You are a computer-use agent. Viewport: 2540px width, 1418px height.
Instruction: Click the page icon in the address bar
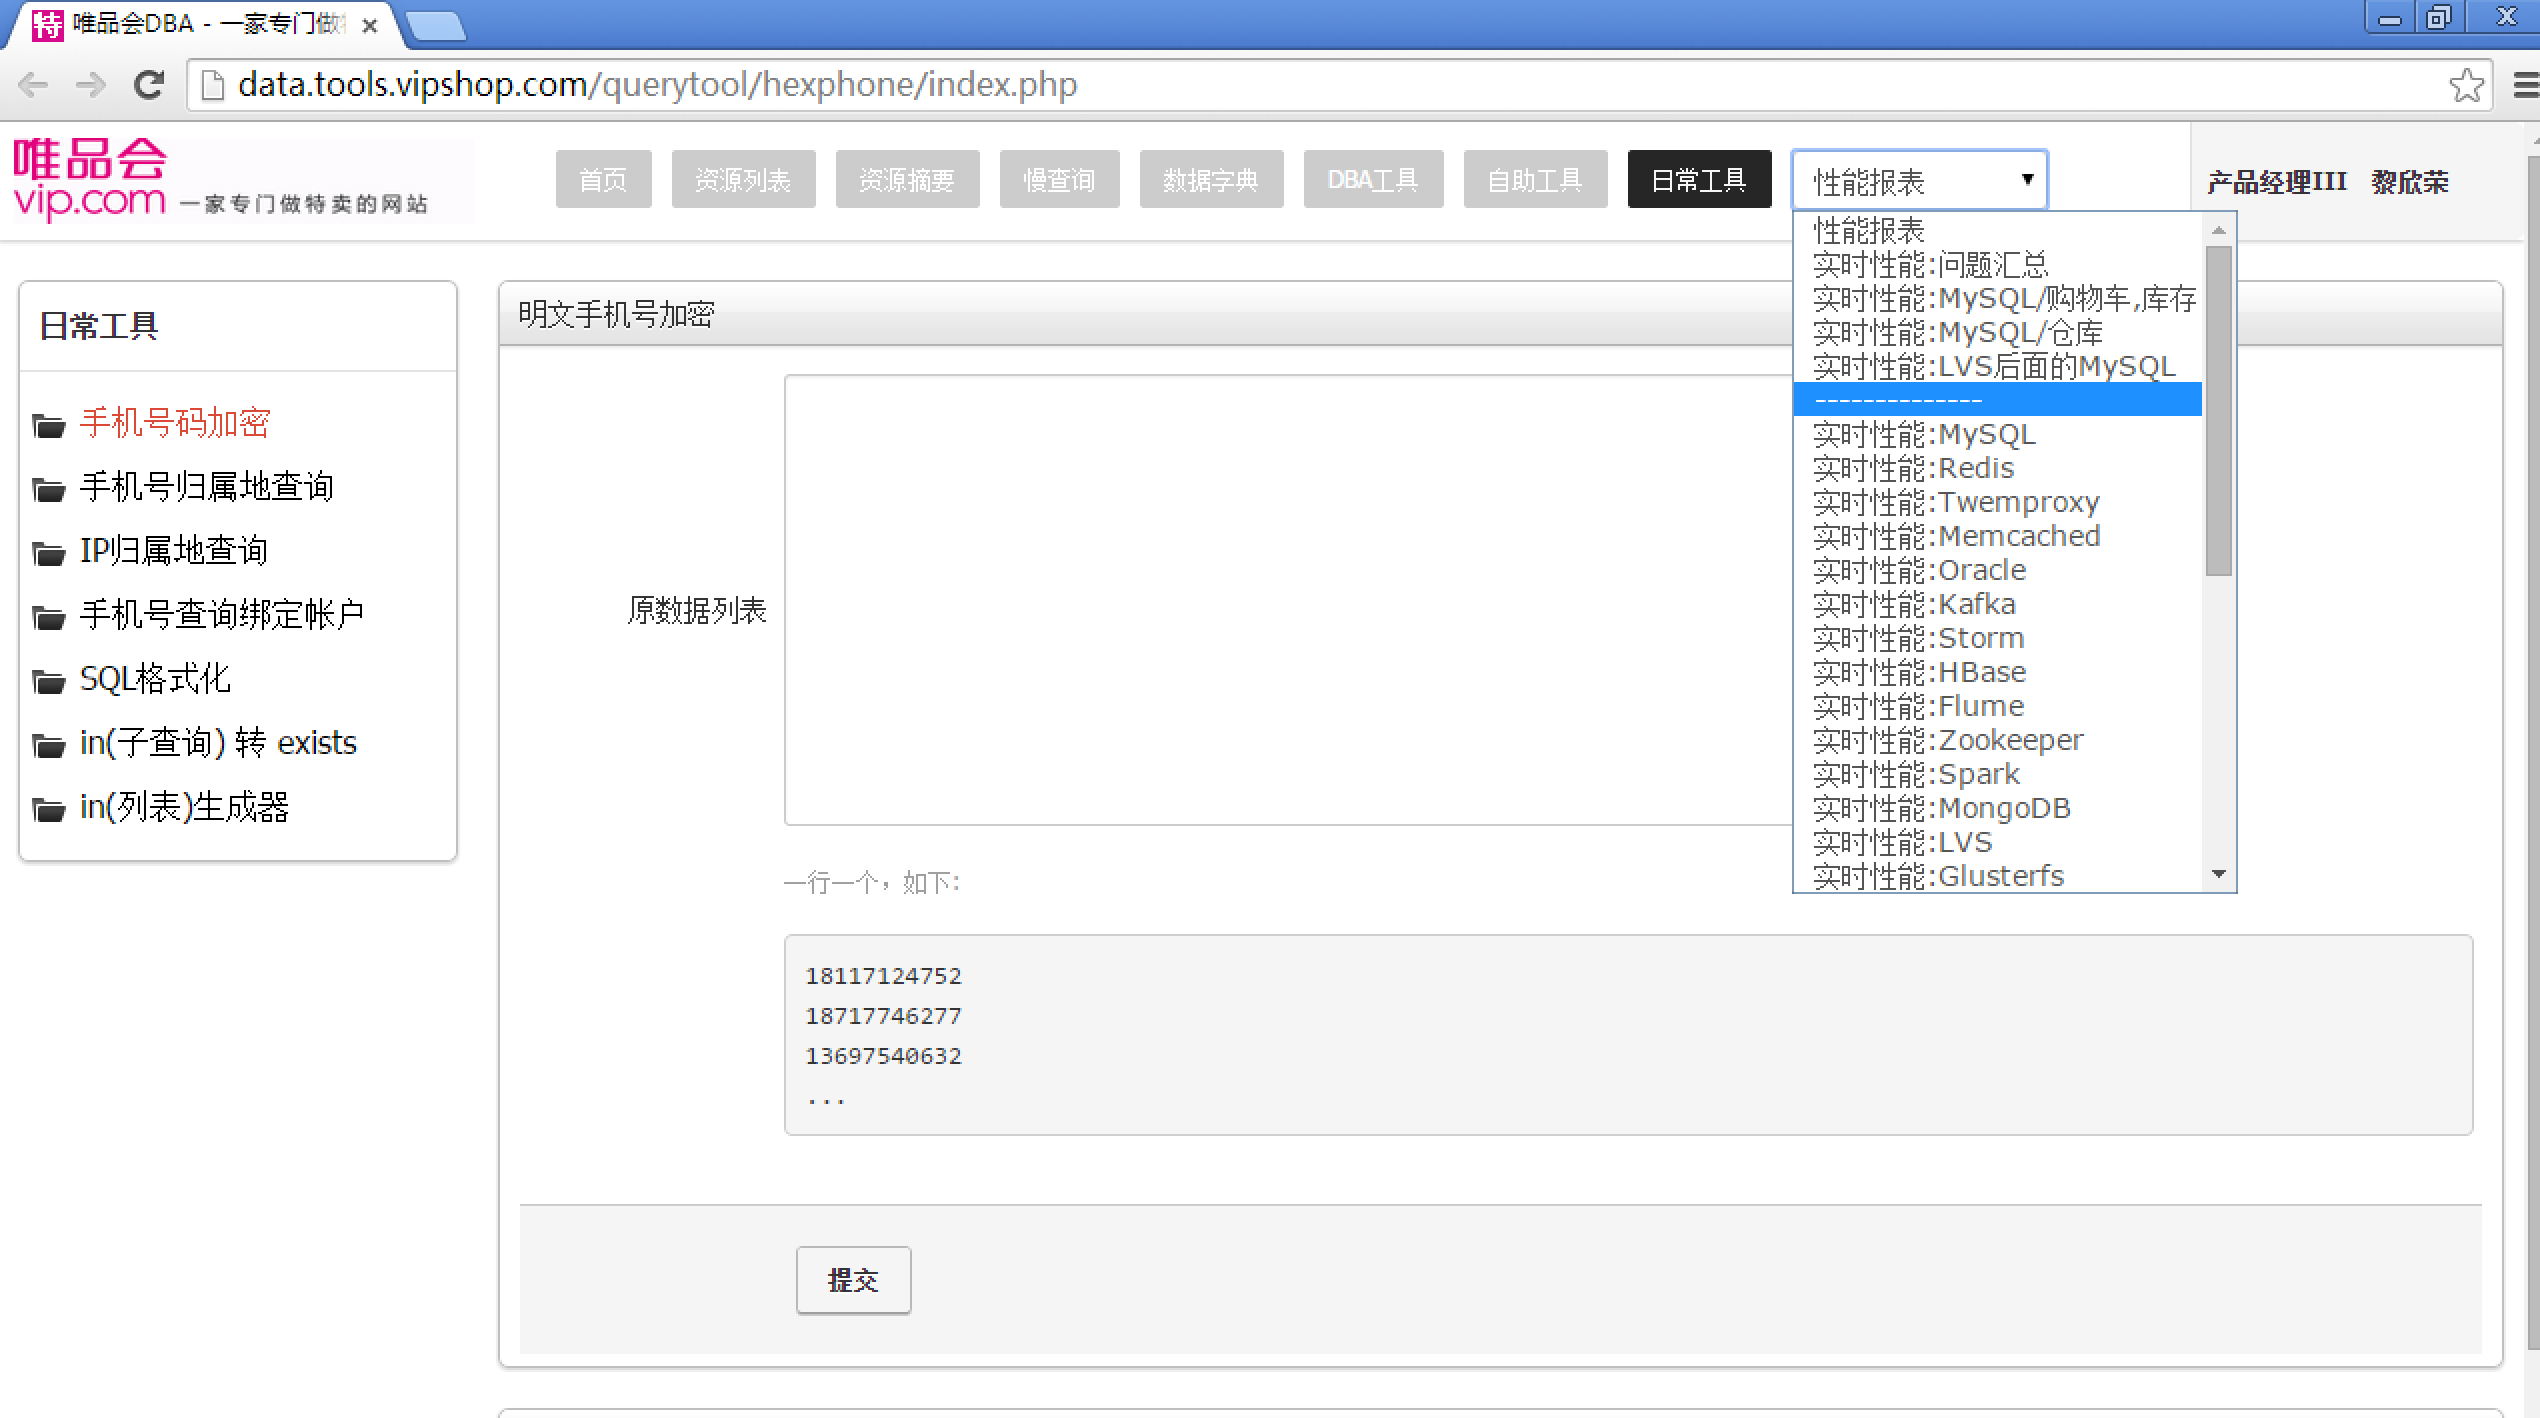[x=212, y=85]
